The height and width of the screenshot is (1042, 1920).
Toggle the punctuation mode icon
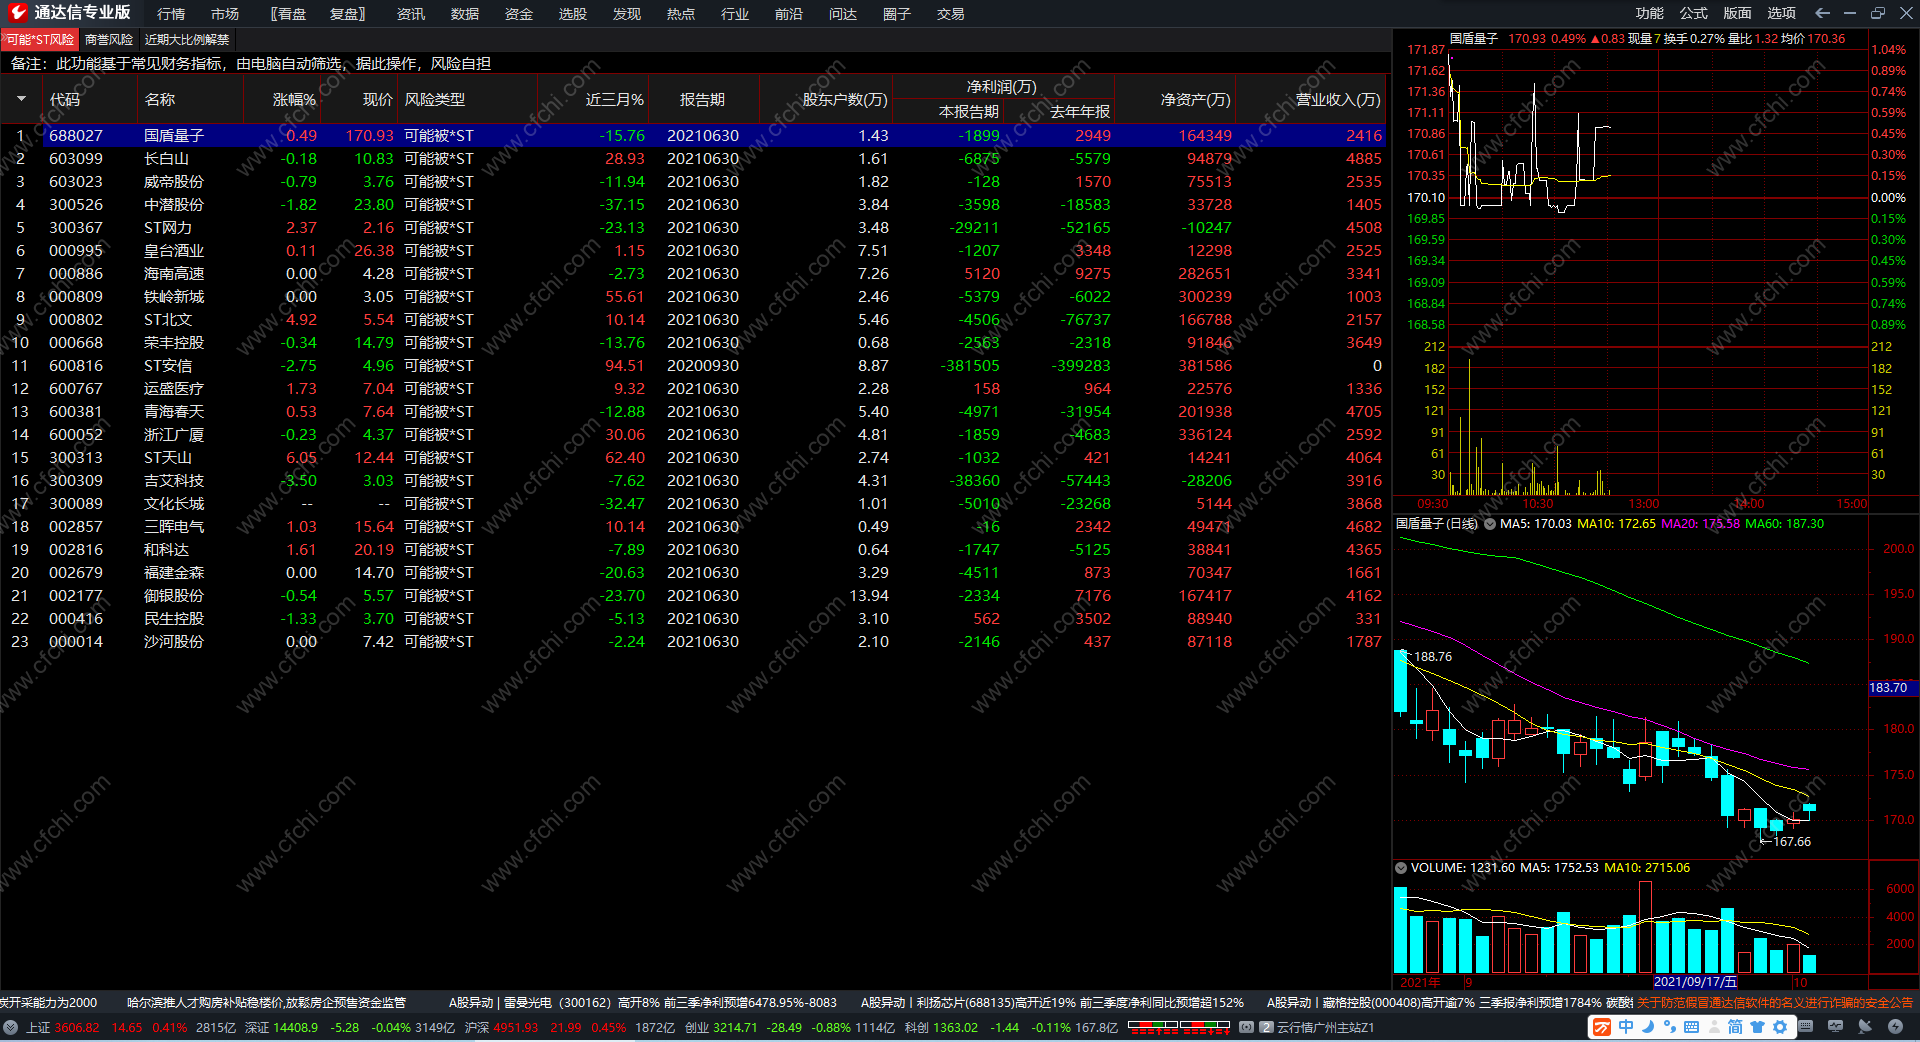coord(1670,1027)
